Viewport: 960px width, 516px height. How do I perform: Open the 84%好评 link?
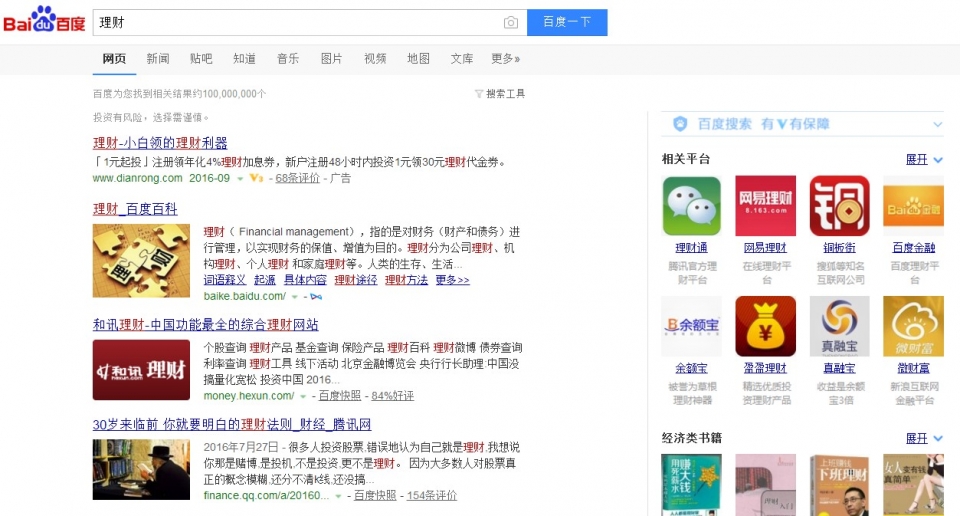[x=392, y=396]
